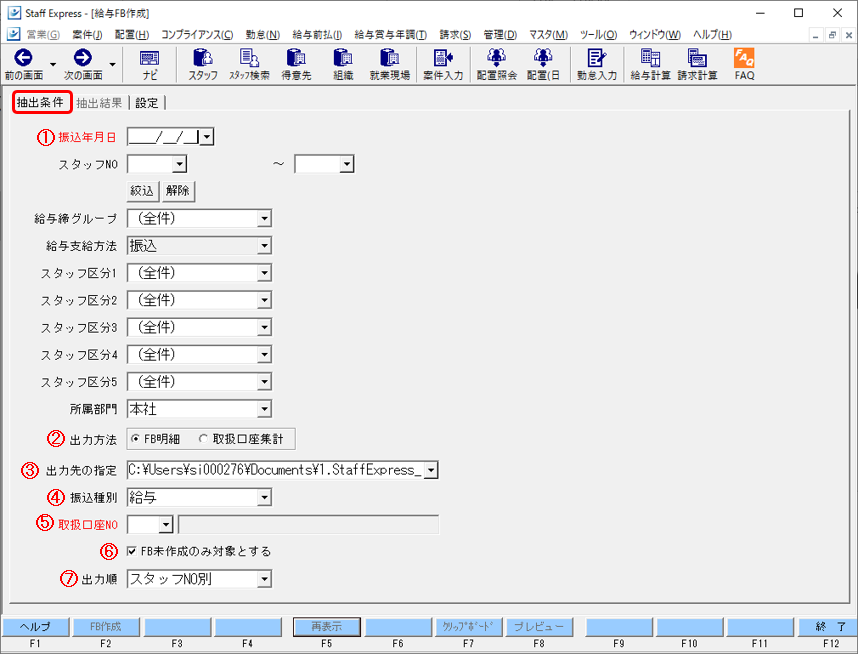This screenshot has height=654, width=858.
Task: Open the first スタッフNO dropdown
Action: [x=179, y=164]
